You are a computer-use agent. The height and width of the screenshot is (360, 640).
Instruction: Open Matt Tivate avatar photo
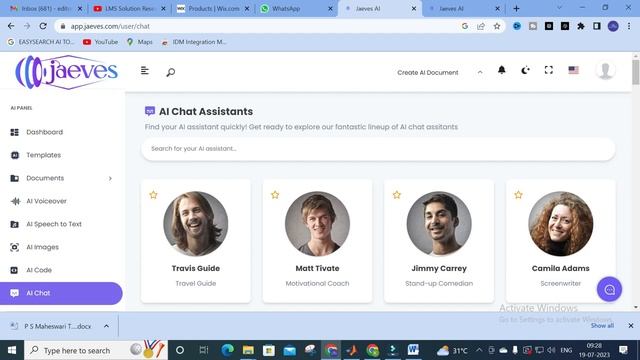click(317, 224)
